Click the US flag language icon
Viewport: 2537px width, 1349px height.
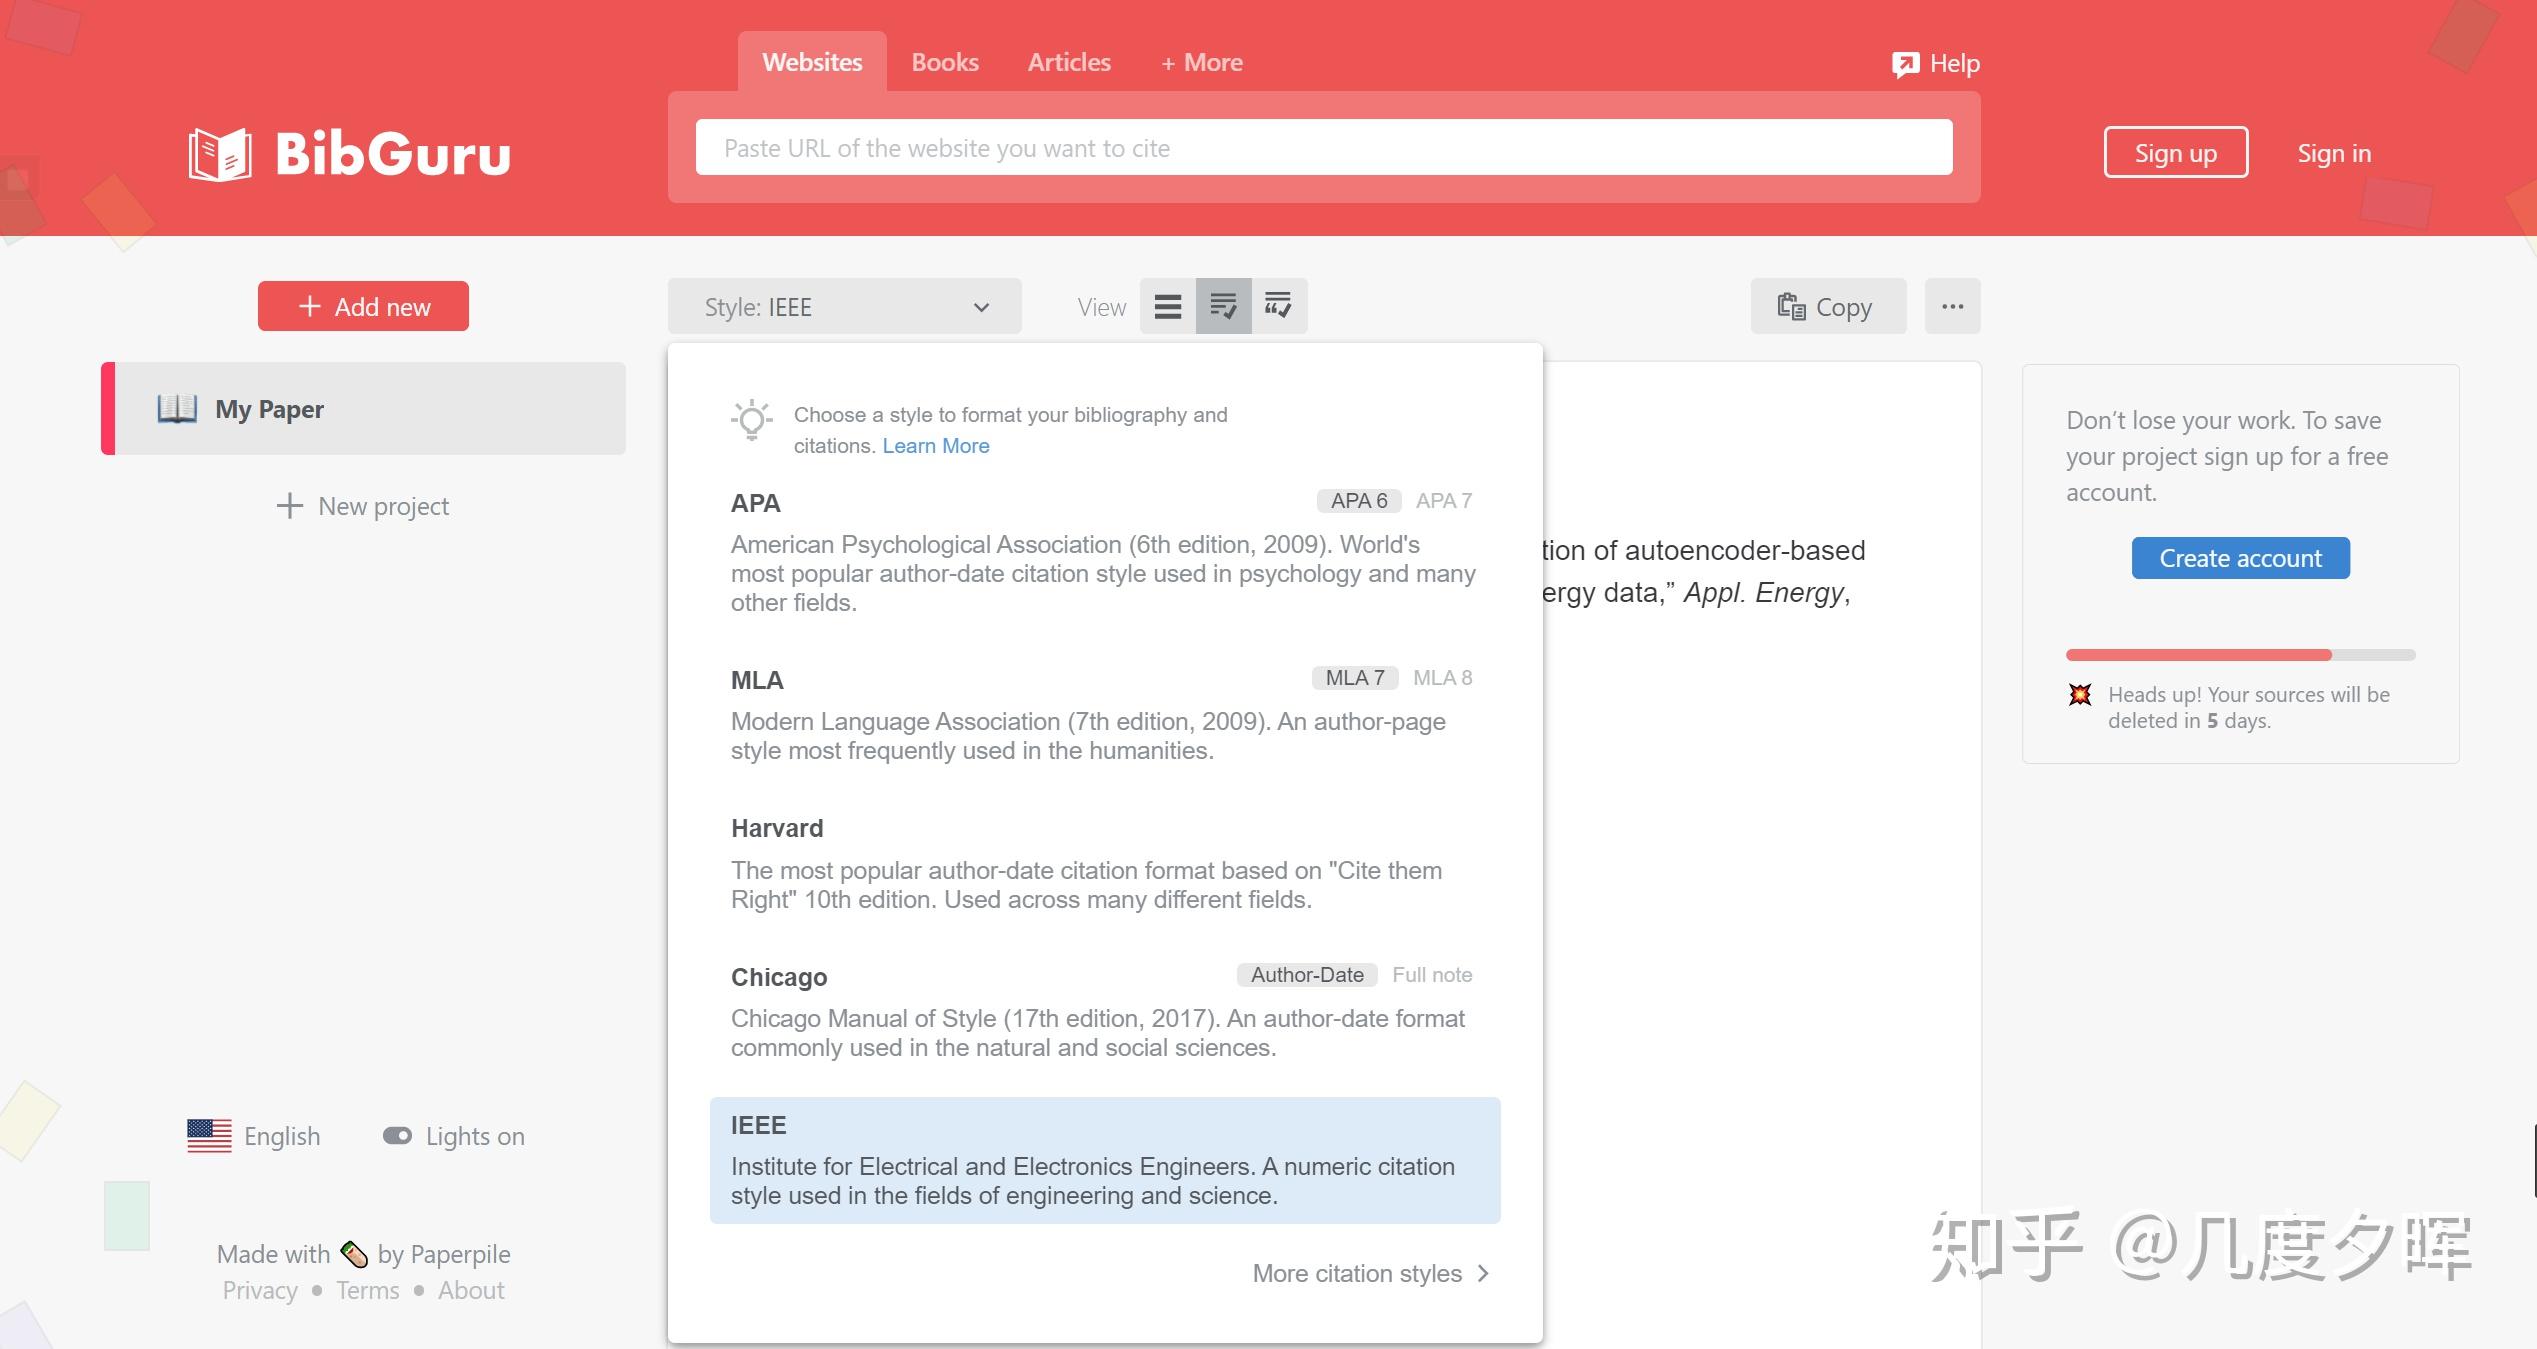(x=209, y=1136)
